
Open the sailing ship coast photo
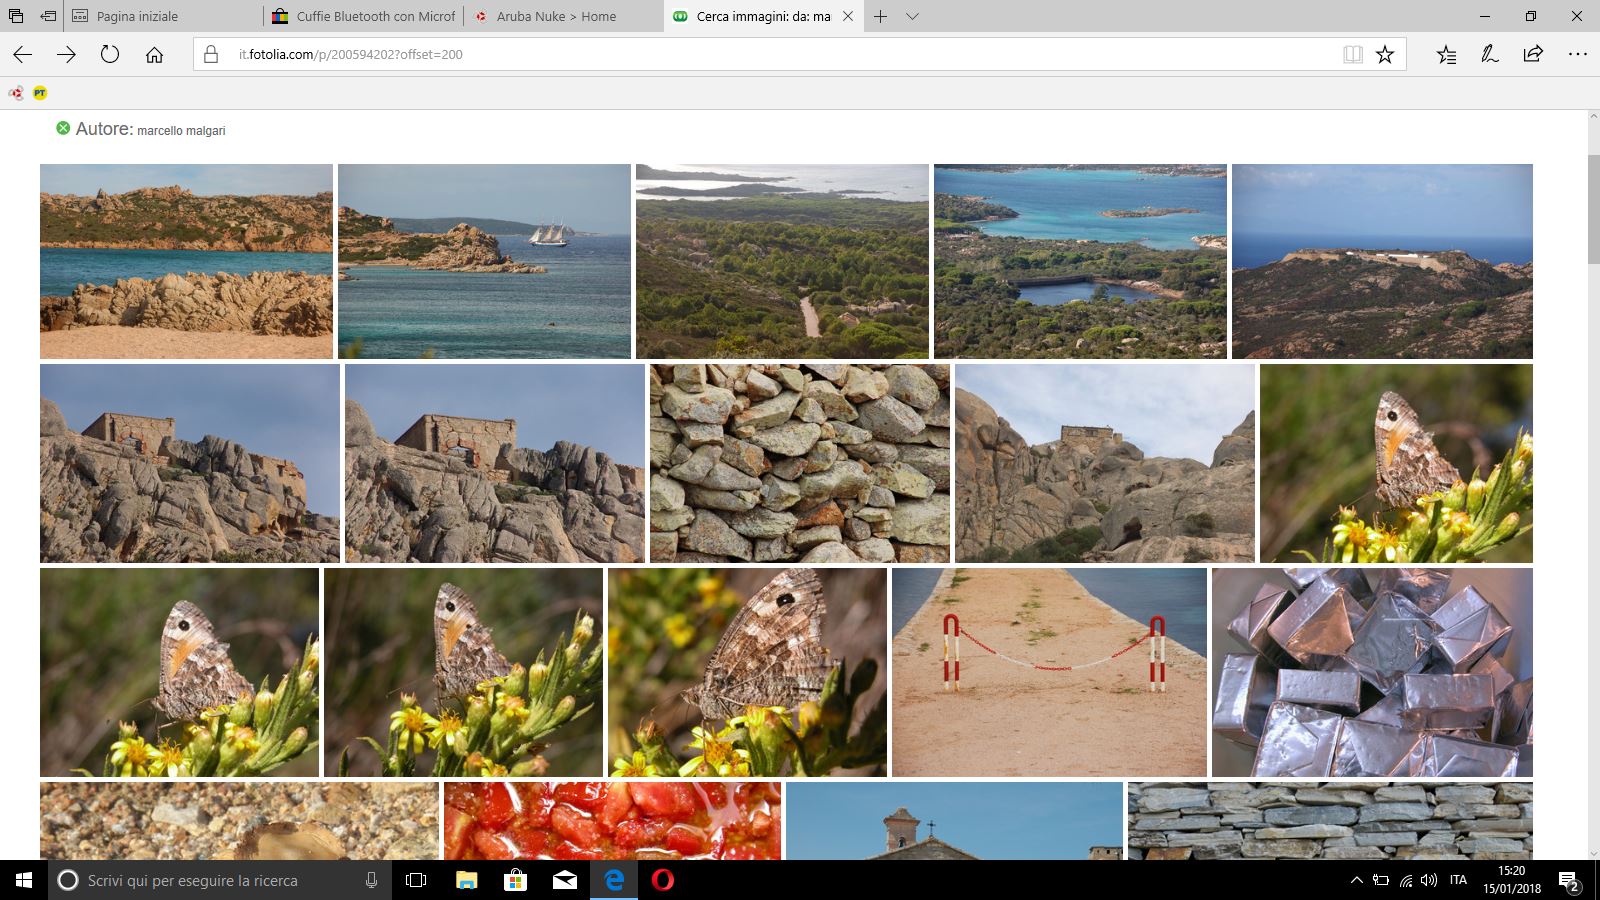point(484,261)
